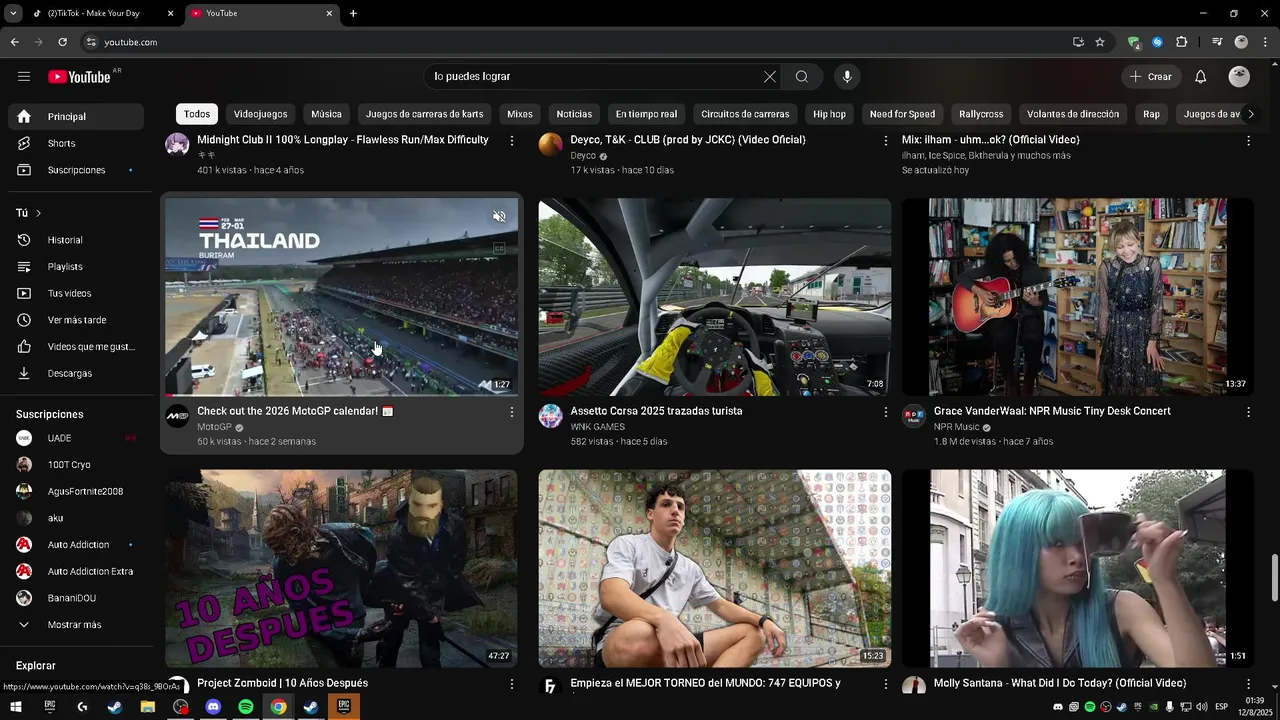Select the Todos filter chip
Screen dimensions: 1280x720
click(x=197, y=114)
